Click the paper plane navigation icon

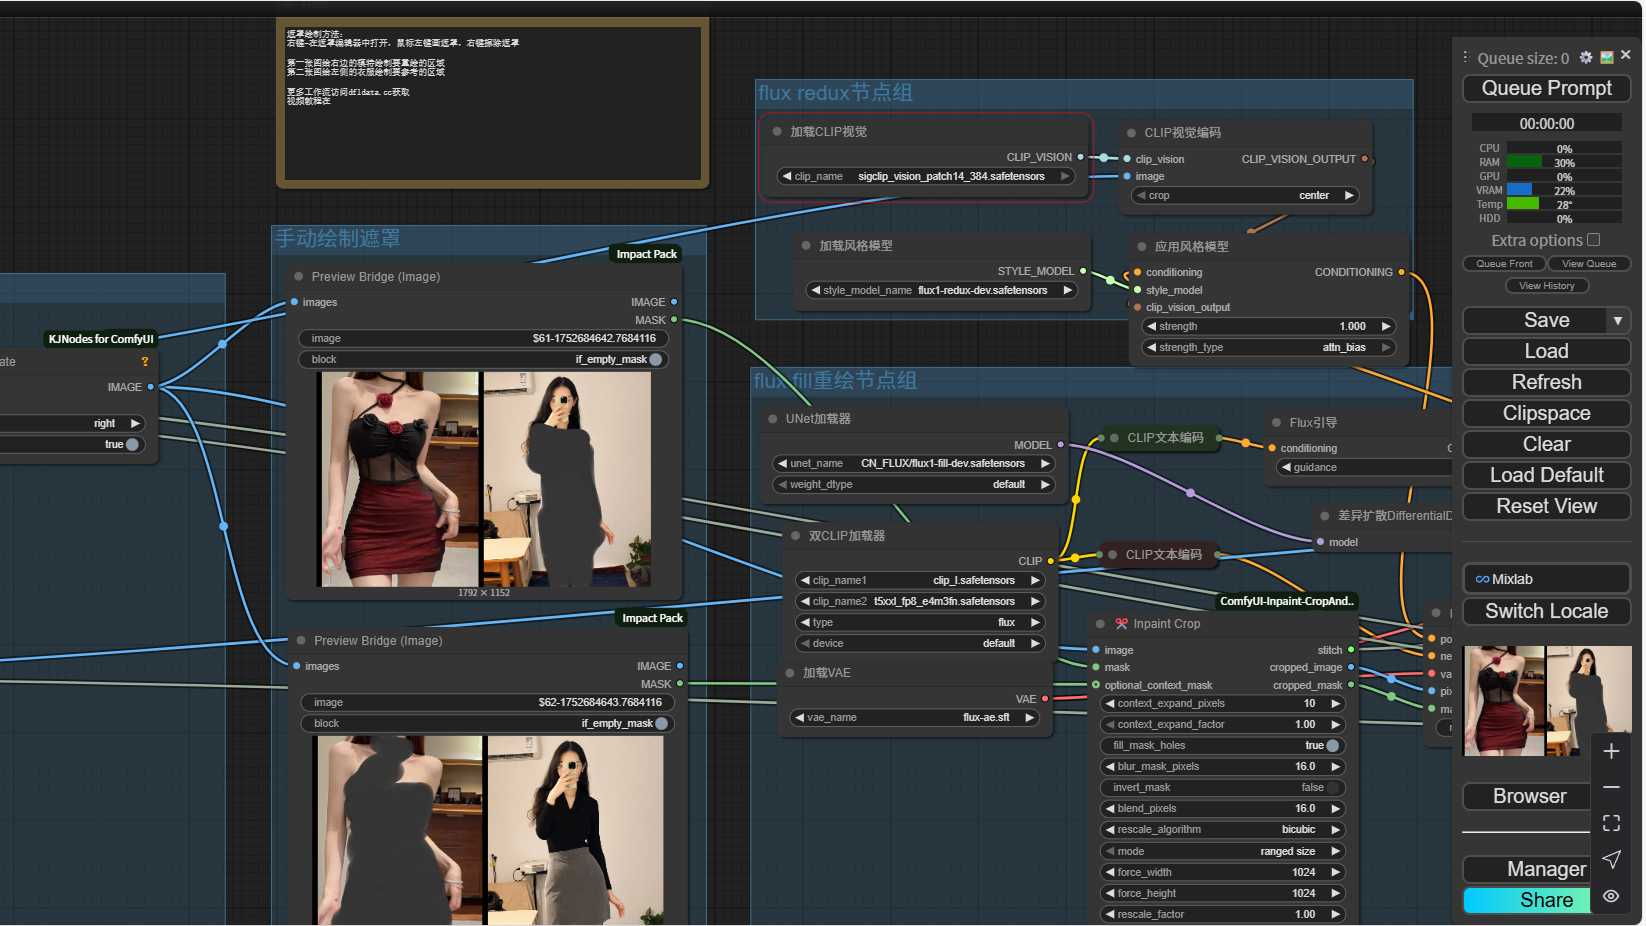click(x=1611, y=859)
